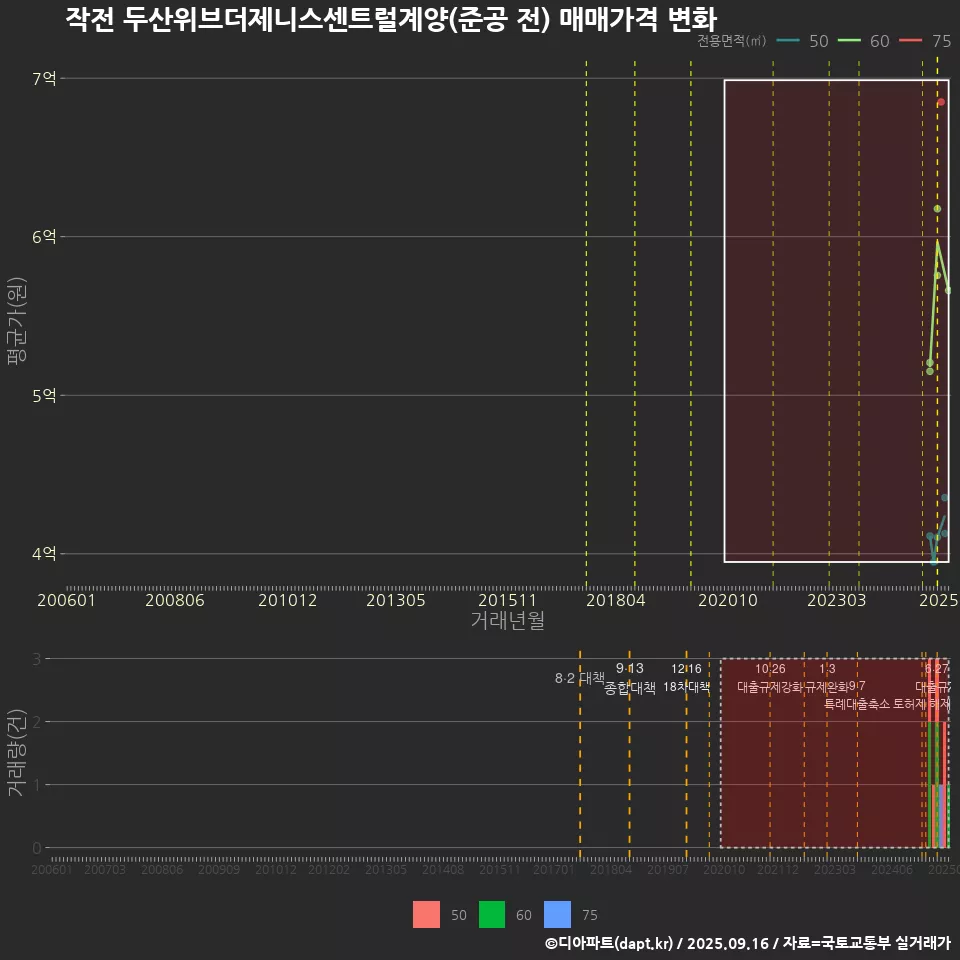This screenshot has height=960, width=960.
Task: Click the '평균가(원)' axis title
Action: tap(17, 321)
